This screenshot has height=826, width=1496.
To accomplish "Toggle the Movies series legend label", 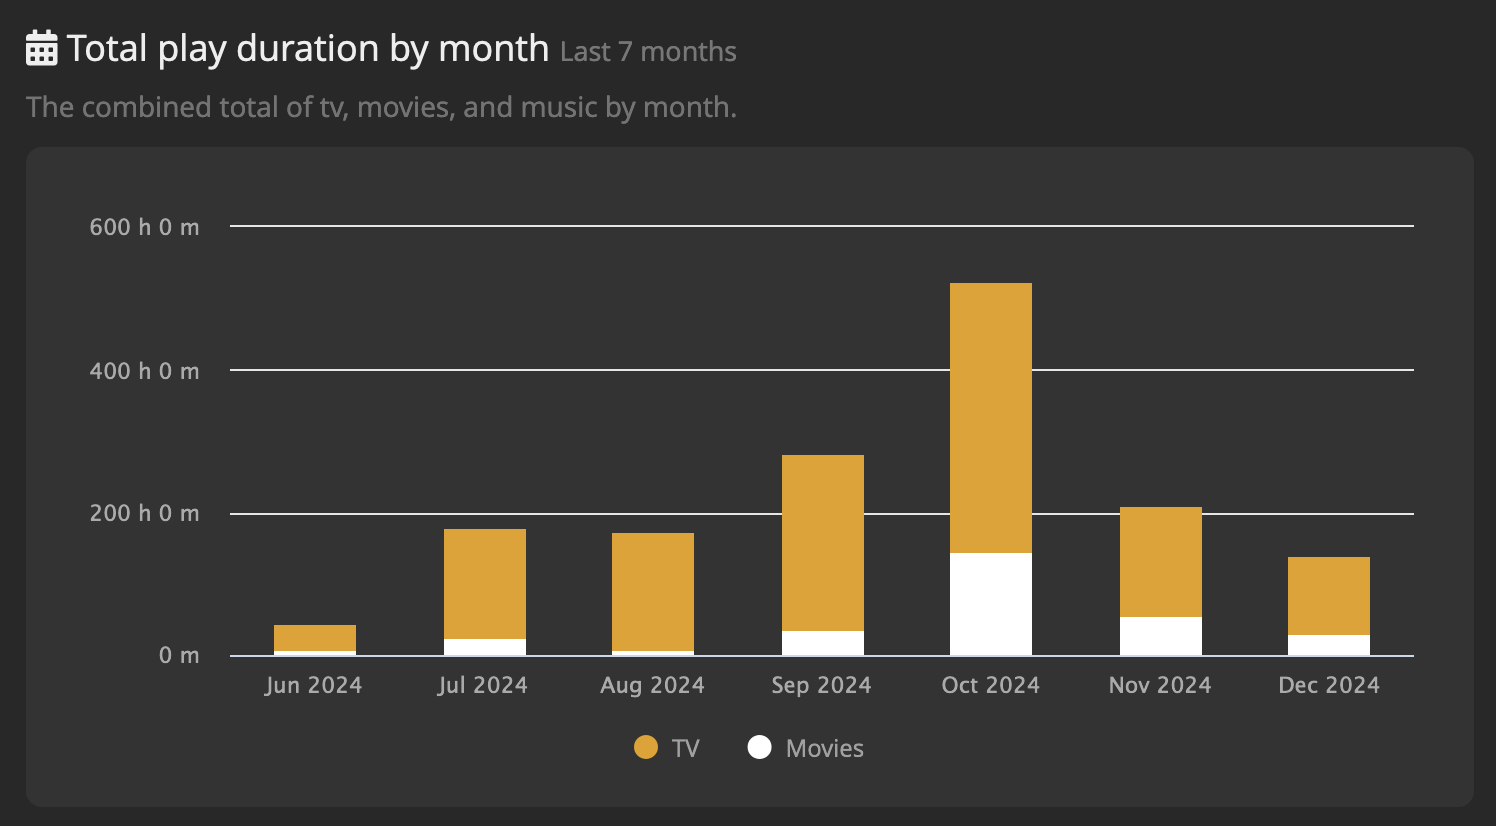I will (x=824, y=748).
